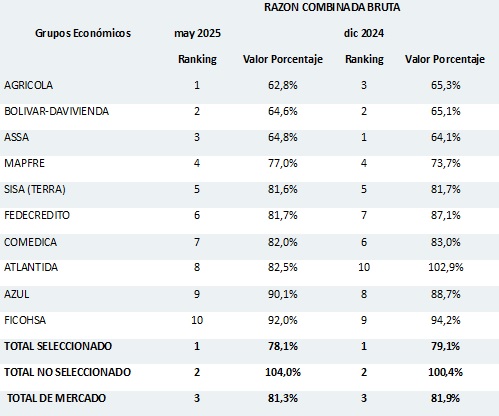Image resolution: width=499 pixels, height=416 pixels.
Task: Select AGRICOLA's 62,8% value
Action: tap(283, 85)
